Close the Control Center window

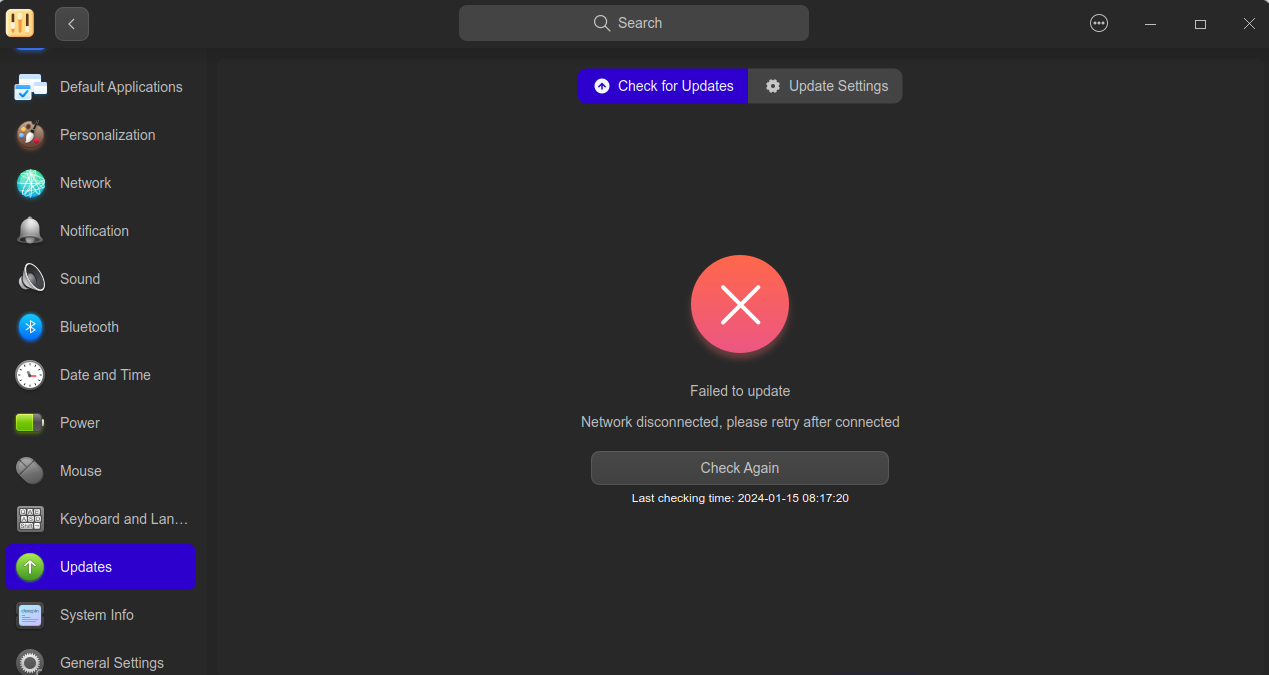(1249, 24)
